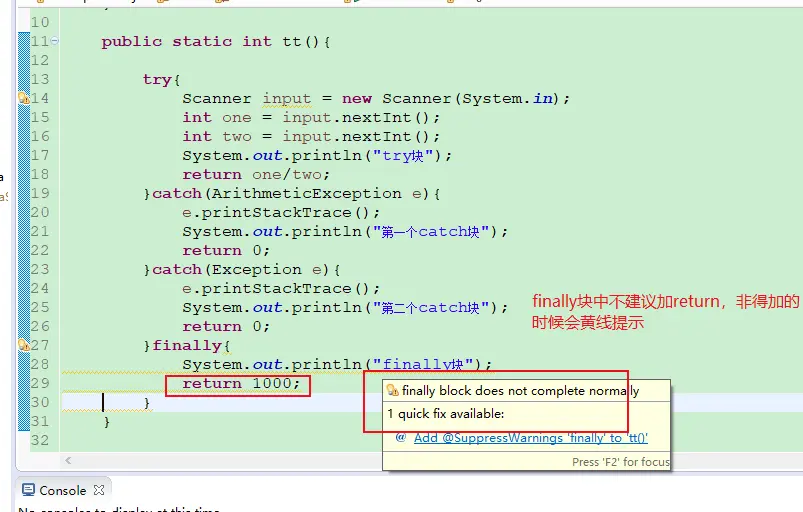The width and height of the screenshot is (803, 512).
Task: Click the warning icon inside the tooltip
Action: (x=393, y=390)
